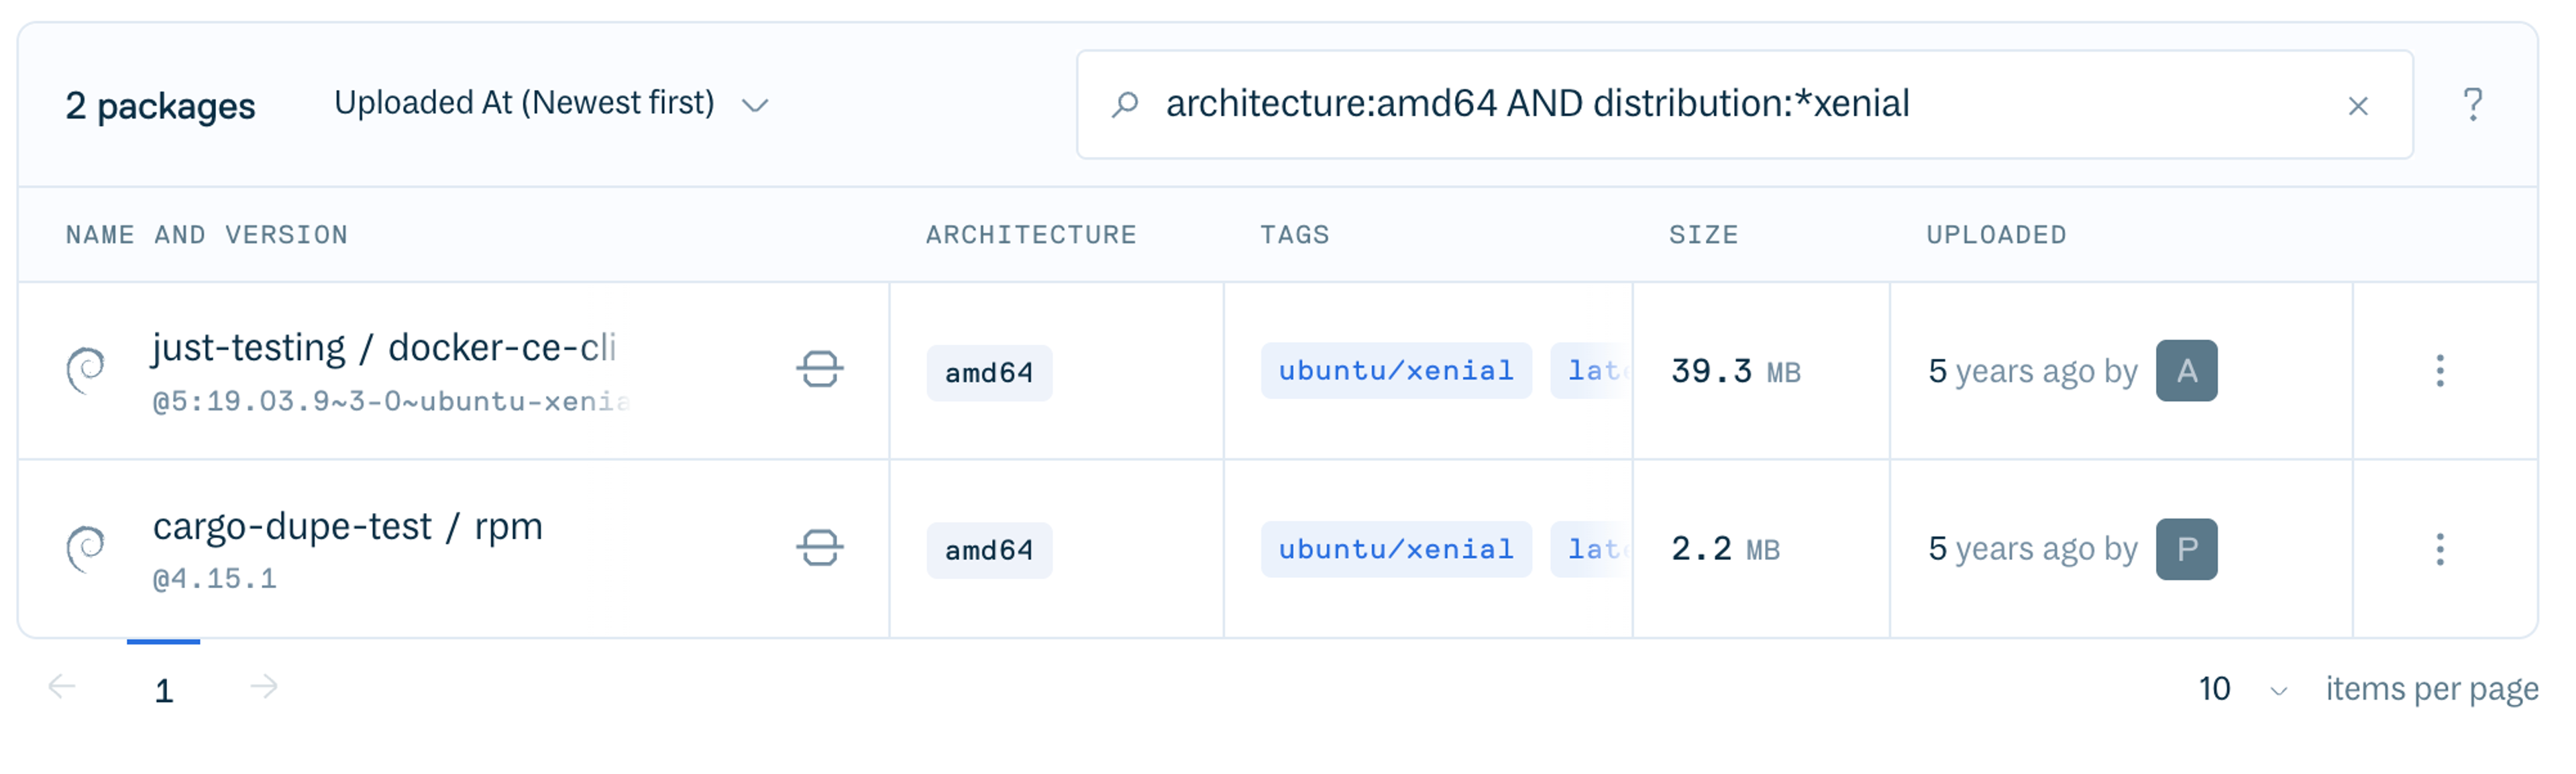Select page 1 in pagination
The width and height of the screenshot is (2576, 774).
pos(164,690)
